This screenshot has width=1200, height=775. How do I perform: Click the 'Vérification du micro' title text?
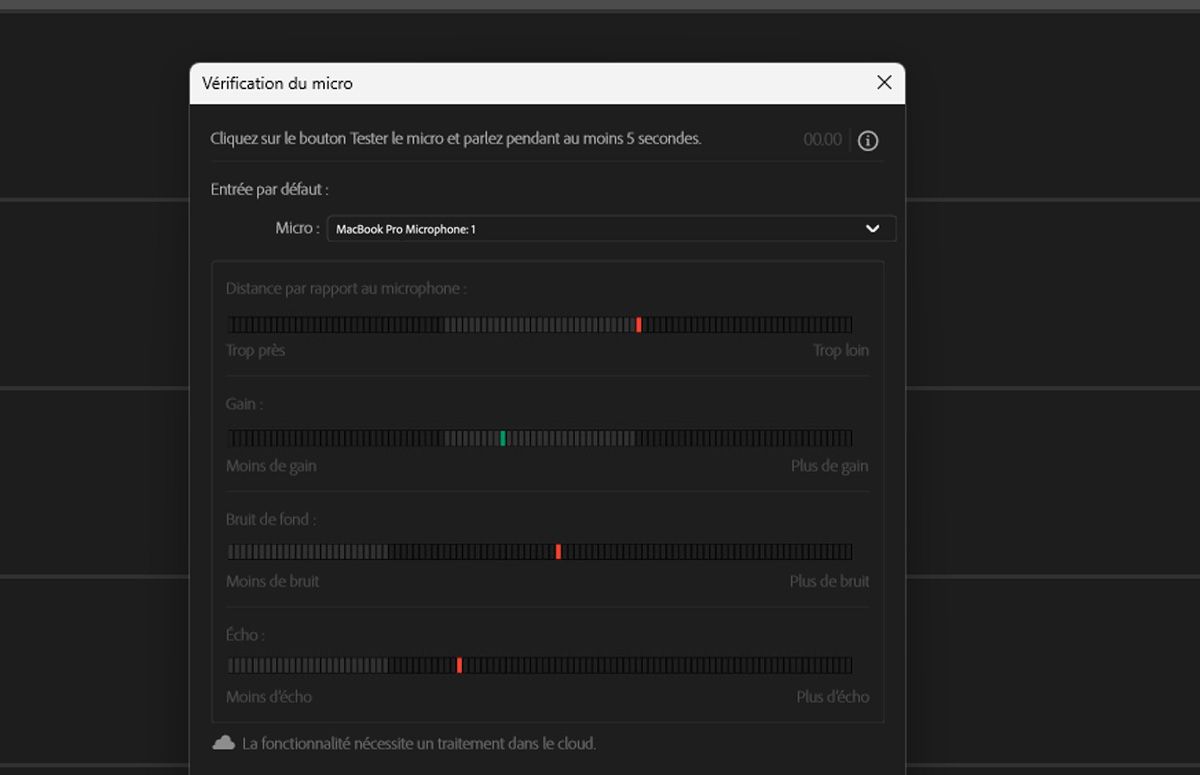tap(277, 84)
